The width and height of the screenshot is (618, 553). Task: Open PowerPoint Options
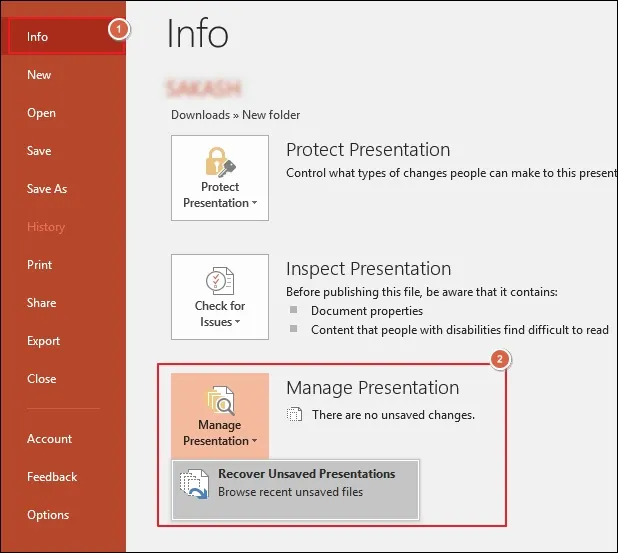[x=48, y=514]
